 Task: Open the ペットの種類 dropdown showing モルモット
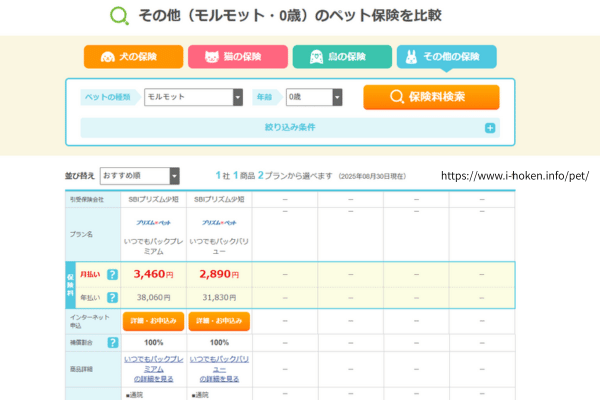pos(193,97)
